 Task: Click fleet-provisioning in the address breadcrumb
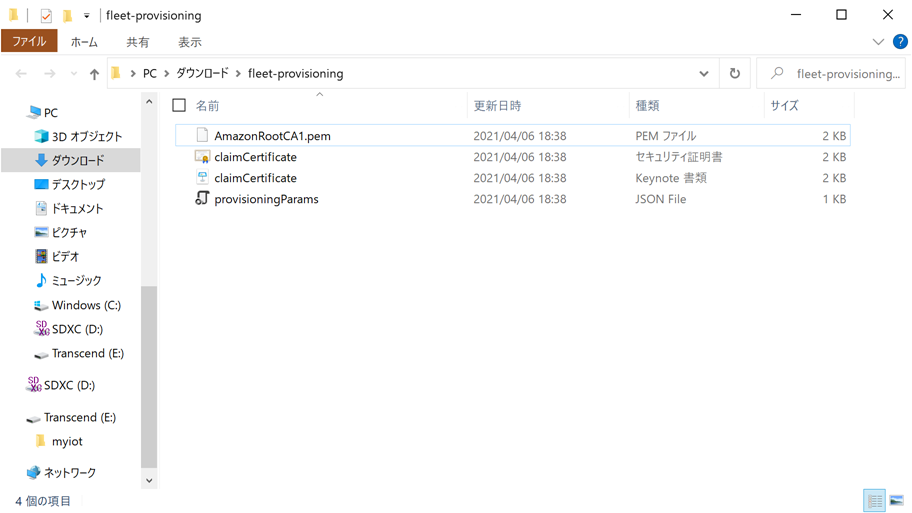coord(295,74)
